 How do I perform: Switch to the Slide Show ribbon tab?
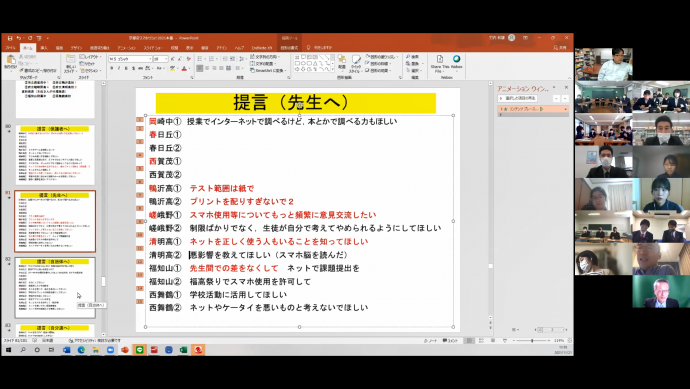pos(153,48)
